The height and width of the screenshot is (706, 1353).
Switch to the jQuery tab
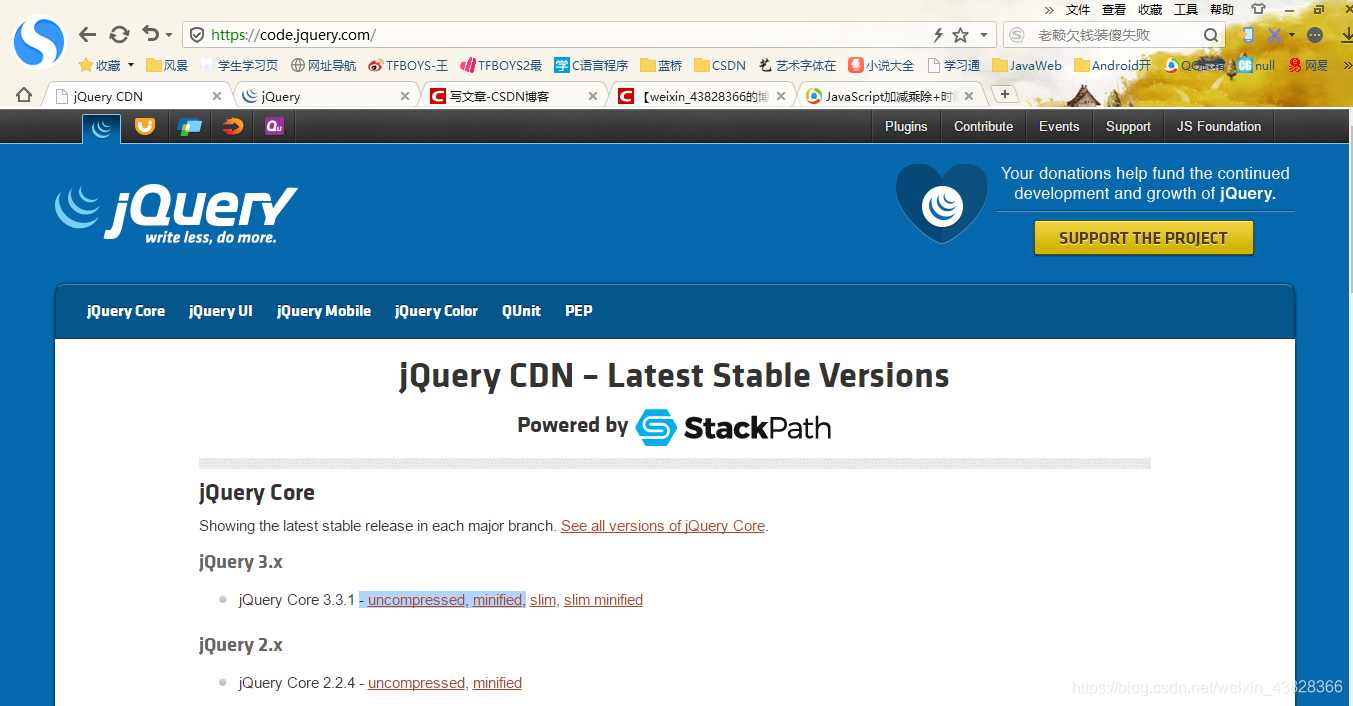[328, 96]
